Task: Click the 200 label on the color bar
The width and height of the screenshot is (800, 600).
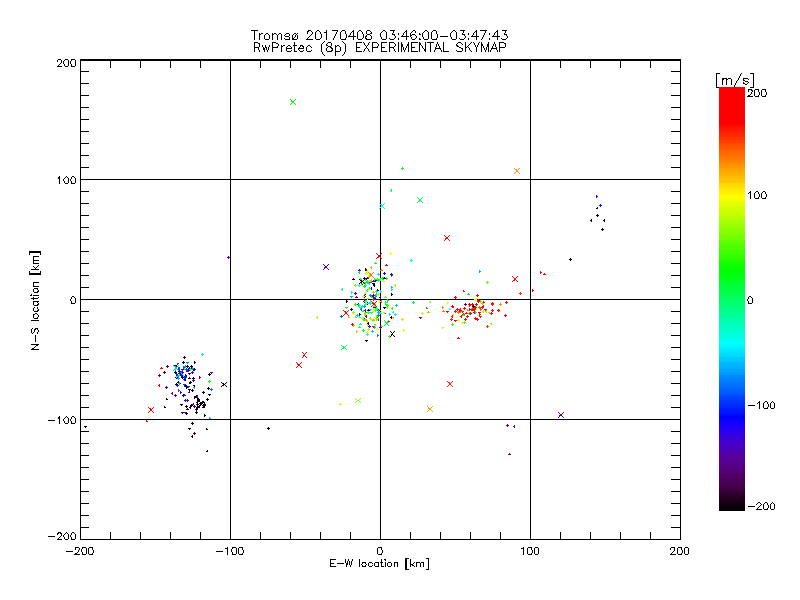Action: coord(757,93)
